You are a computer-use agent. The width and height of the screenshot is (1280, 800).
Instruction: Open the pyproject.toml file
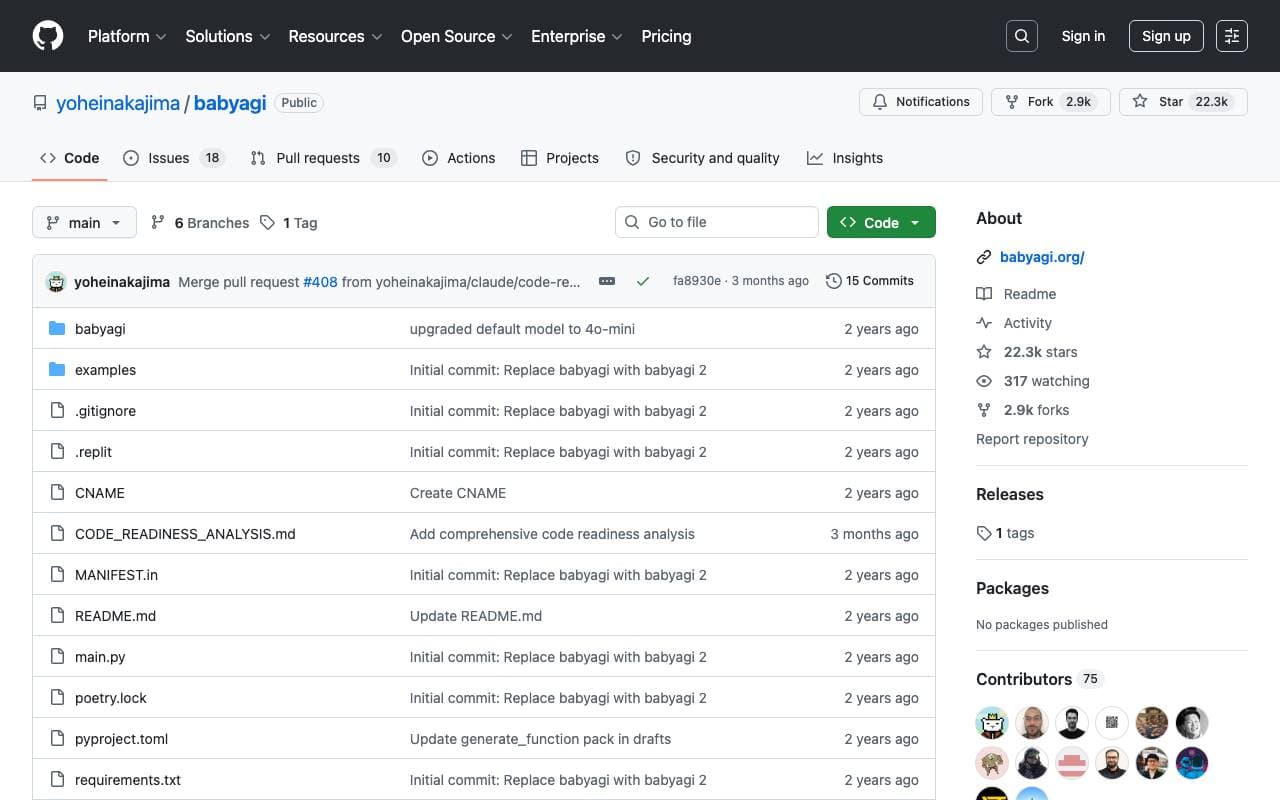(x=121, y=739)
